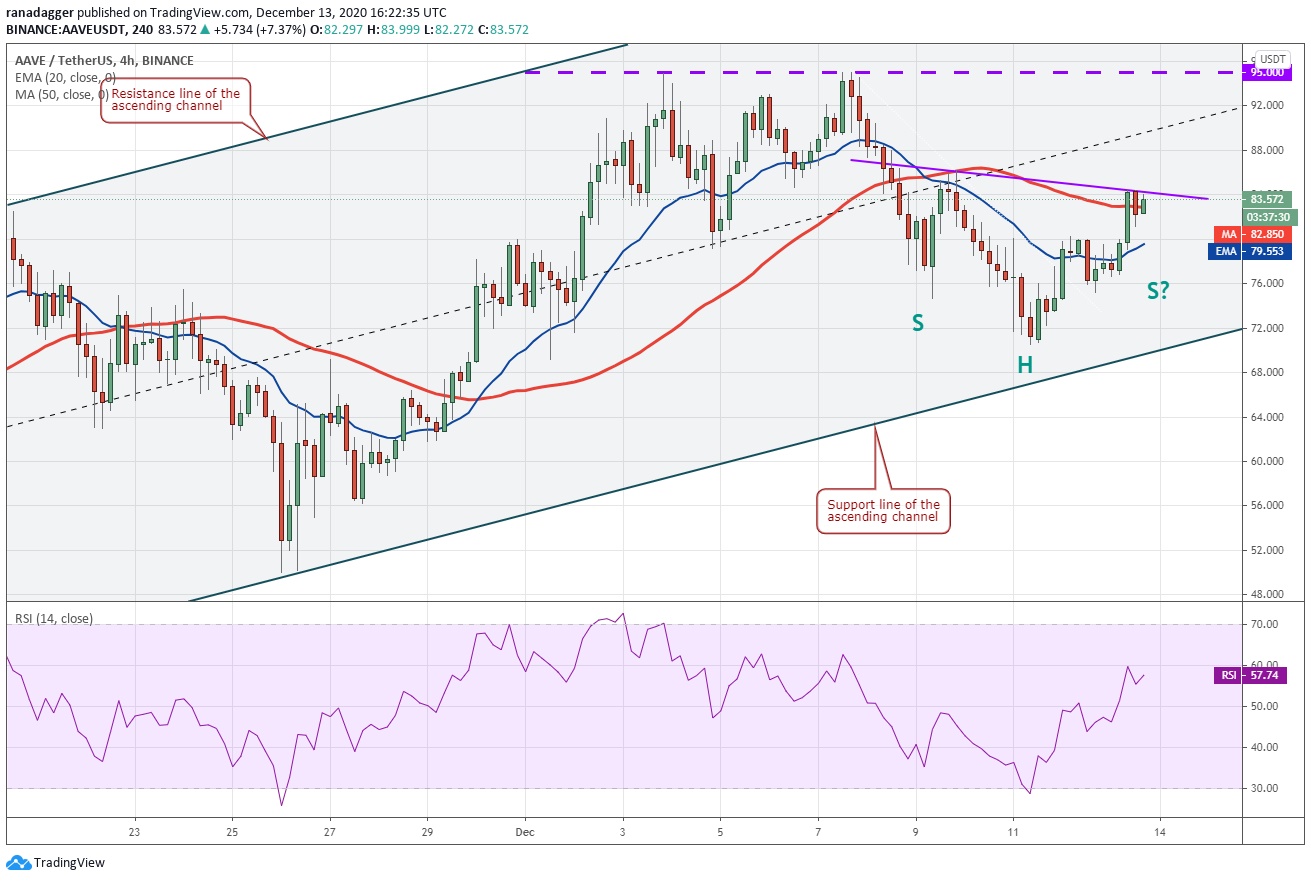Click the purple RSI 57.74 axis tag

1251,676
